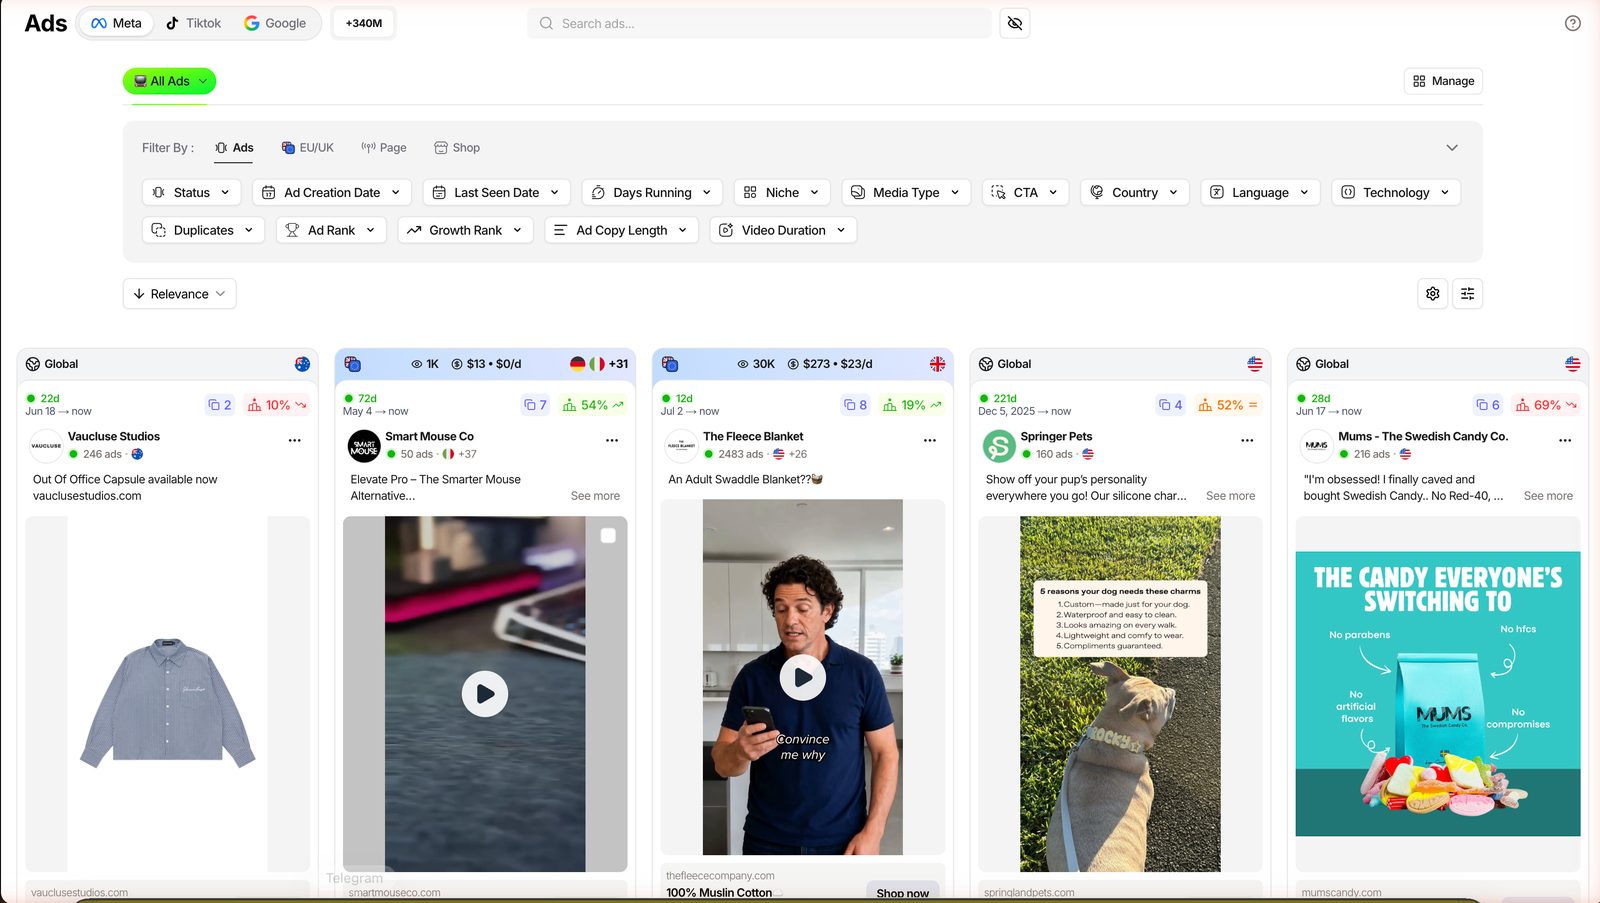This screenshot has width=1600, height=903.
Task: Open the Country filter dropdown
Action: coord(1134,192)
